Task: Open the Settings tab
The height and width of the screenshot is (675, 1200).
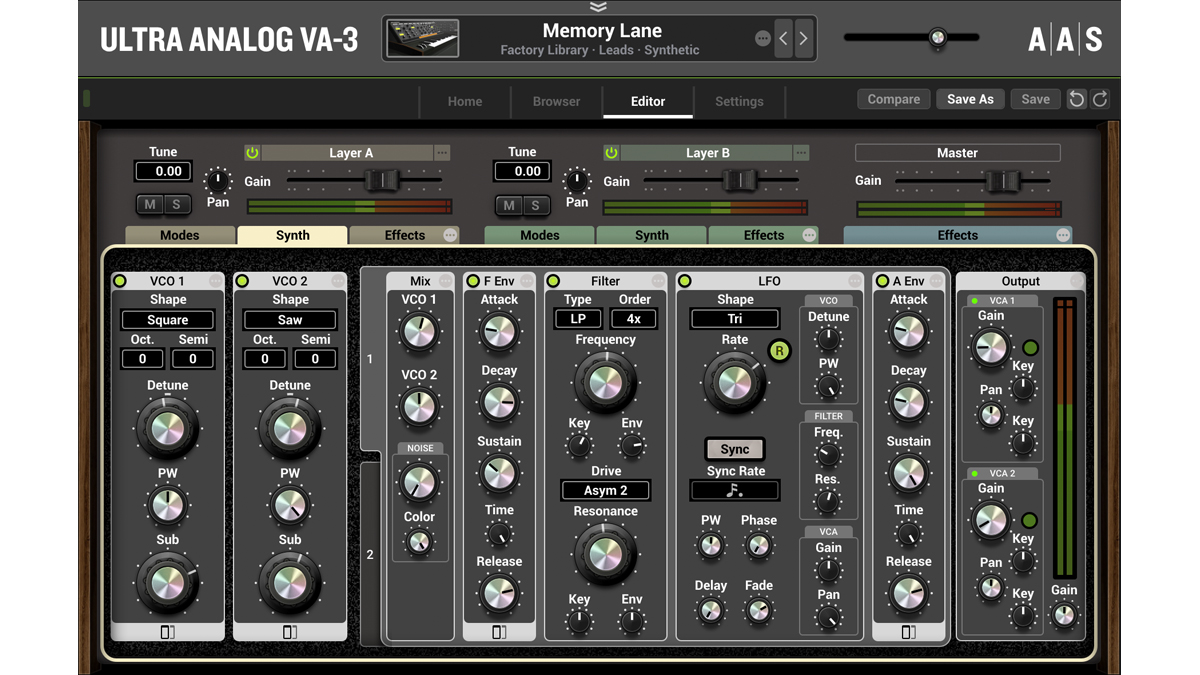Action: pyautogui.click(x=739, y=101)
